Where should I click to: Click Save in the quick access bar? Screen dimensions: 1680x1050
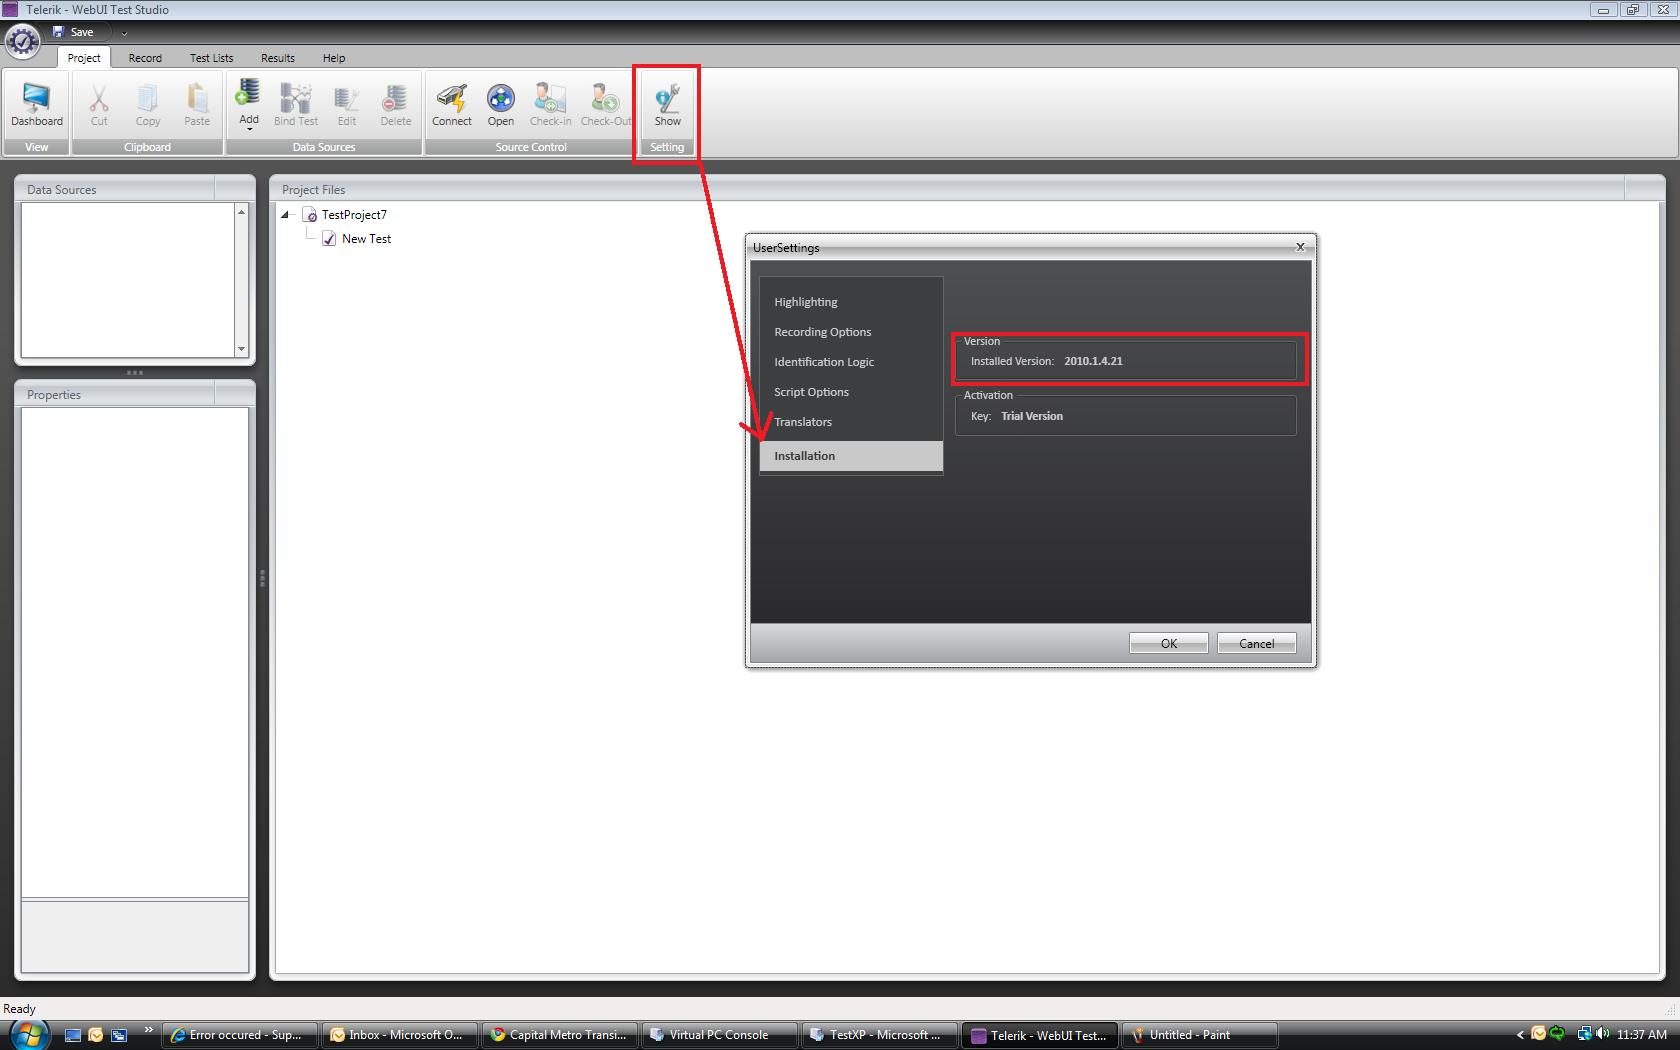73,32
